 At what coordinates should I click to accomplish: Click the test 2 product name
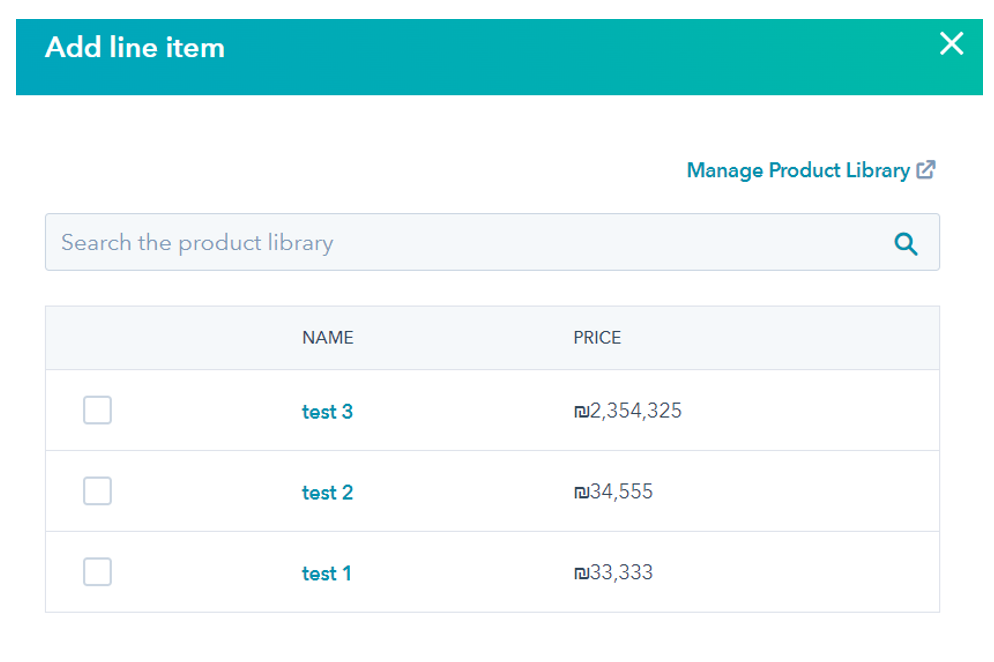coord(327,493)
